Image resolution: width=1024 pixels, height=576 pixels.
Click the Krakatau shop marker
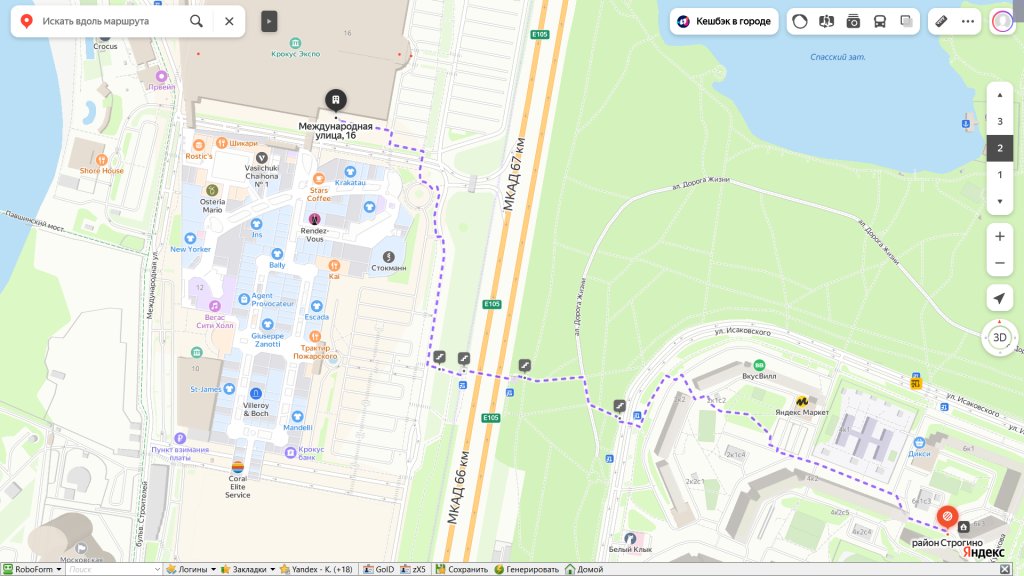[350, 172]
